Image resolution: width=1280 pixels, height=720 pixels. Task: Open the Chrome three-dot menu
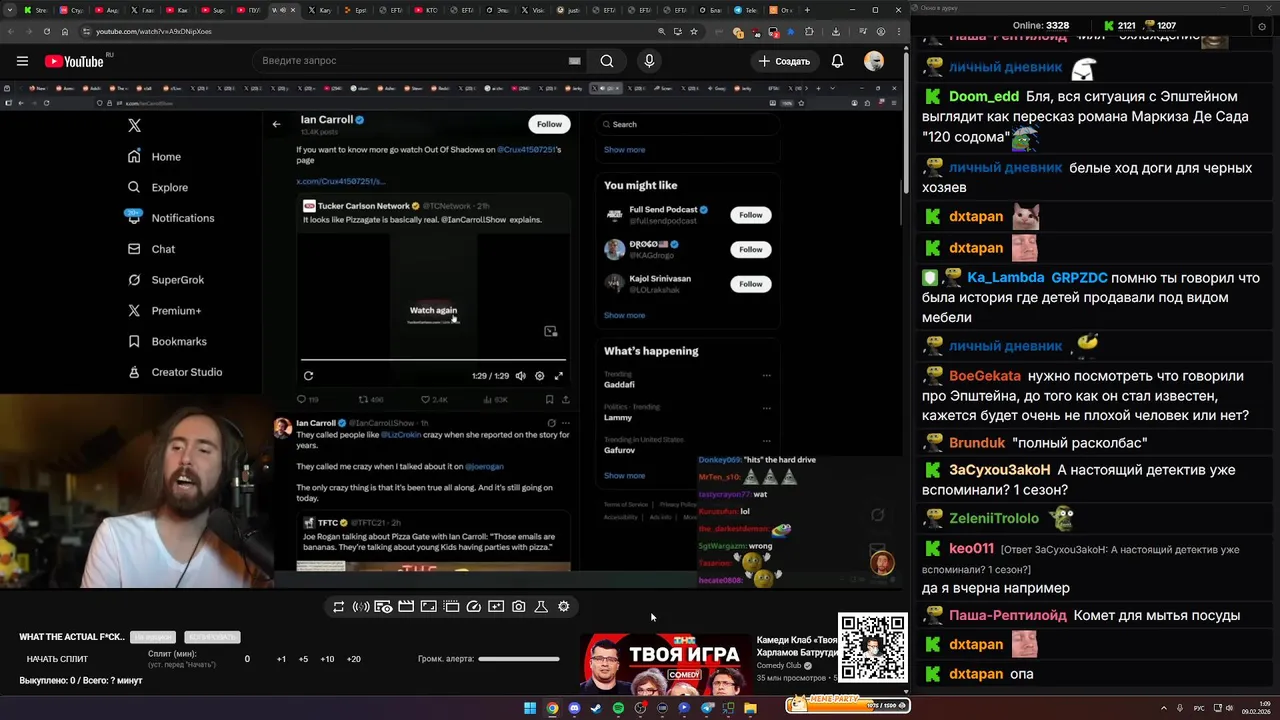tap(897, 31)
